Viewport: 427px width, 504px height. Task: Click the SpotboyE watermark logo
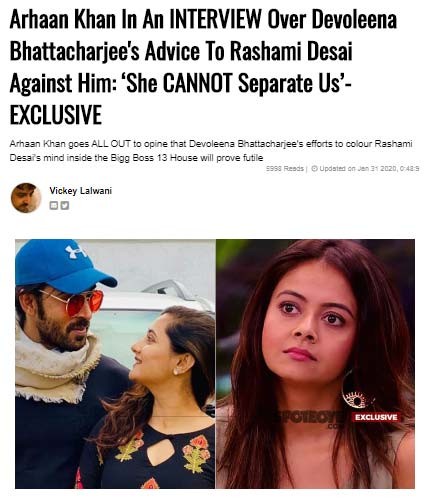click(x=308, y=419)
